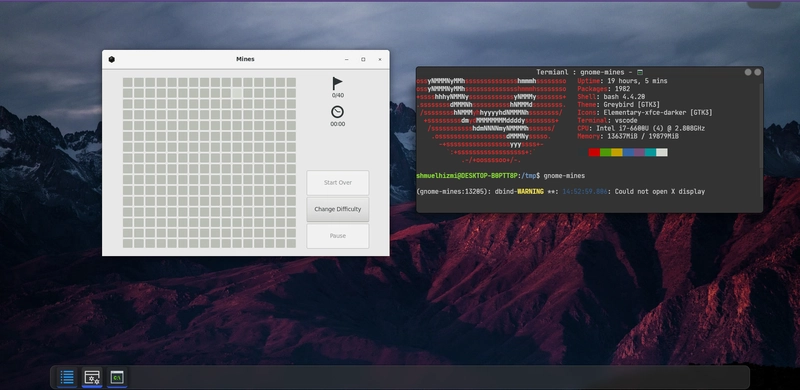
Task: Click the "Packages: 1982" line
Action: (604, 89)
